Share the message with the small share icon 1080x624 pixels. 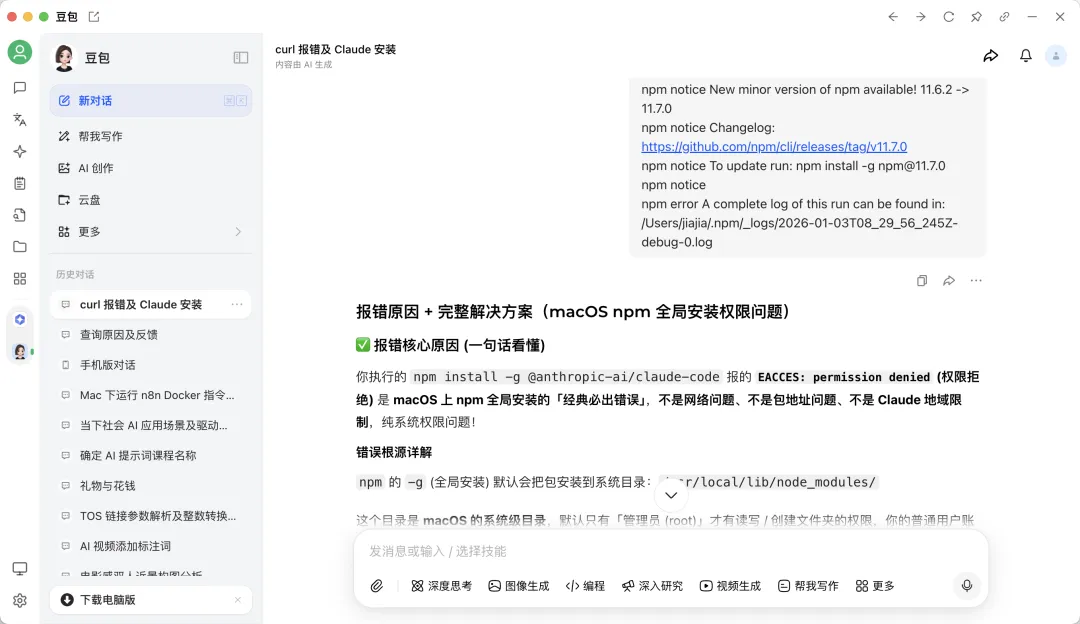[948, 280]
